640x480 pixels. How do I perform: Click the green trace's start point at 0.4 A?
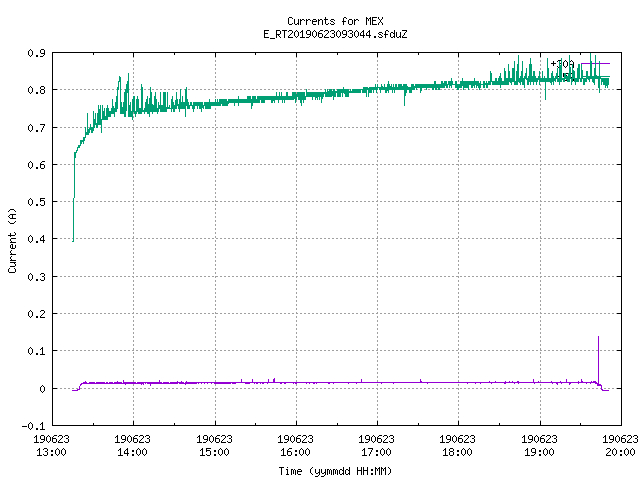pos(73,240)
